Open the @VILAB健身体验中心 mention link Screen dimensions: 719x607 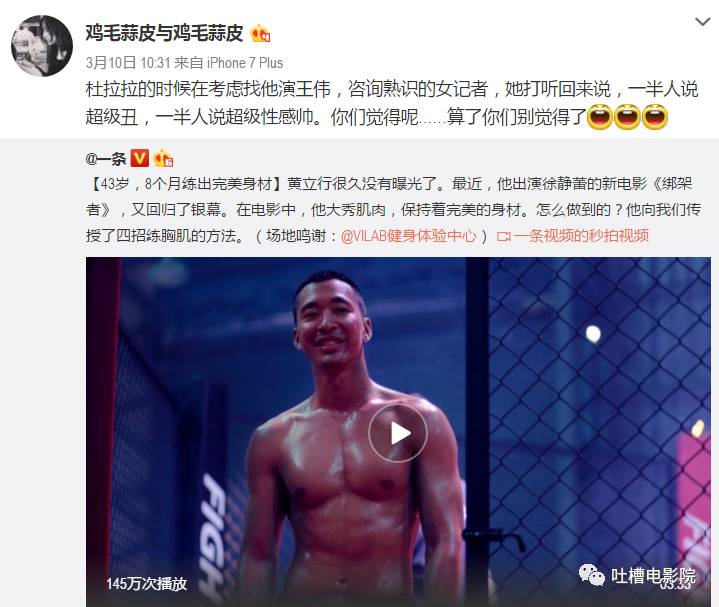point(409,236)
